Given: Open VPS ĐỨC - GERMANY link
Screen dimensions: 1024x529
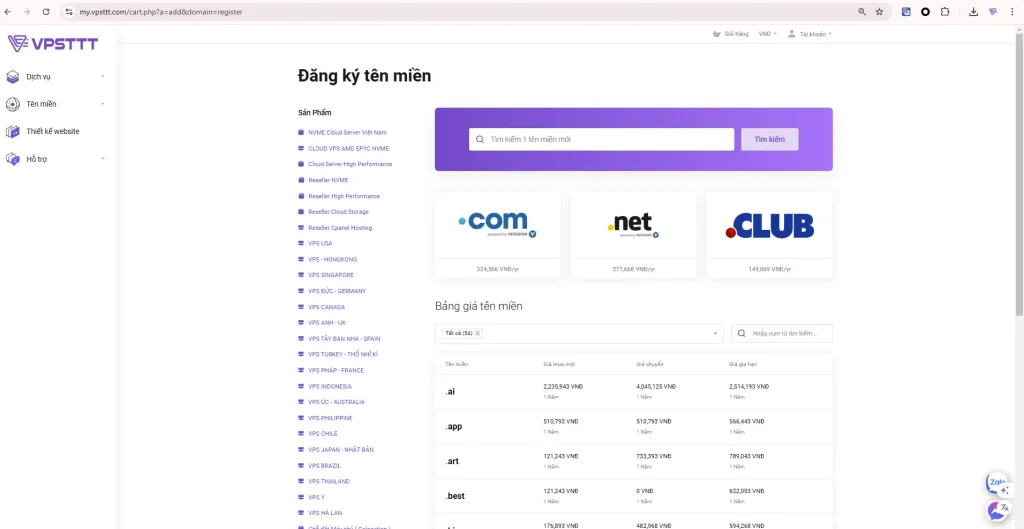Looking at the screenshot, I should (337, 291).
